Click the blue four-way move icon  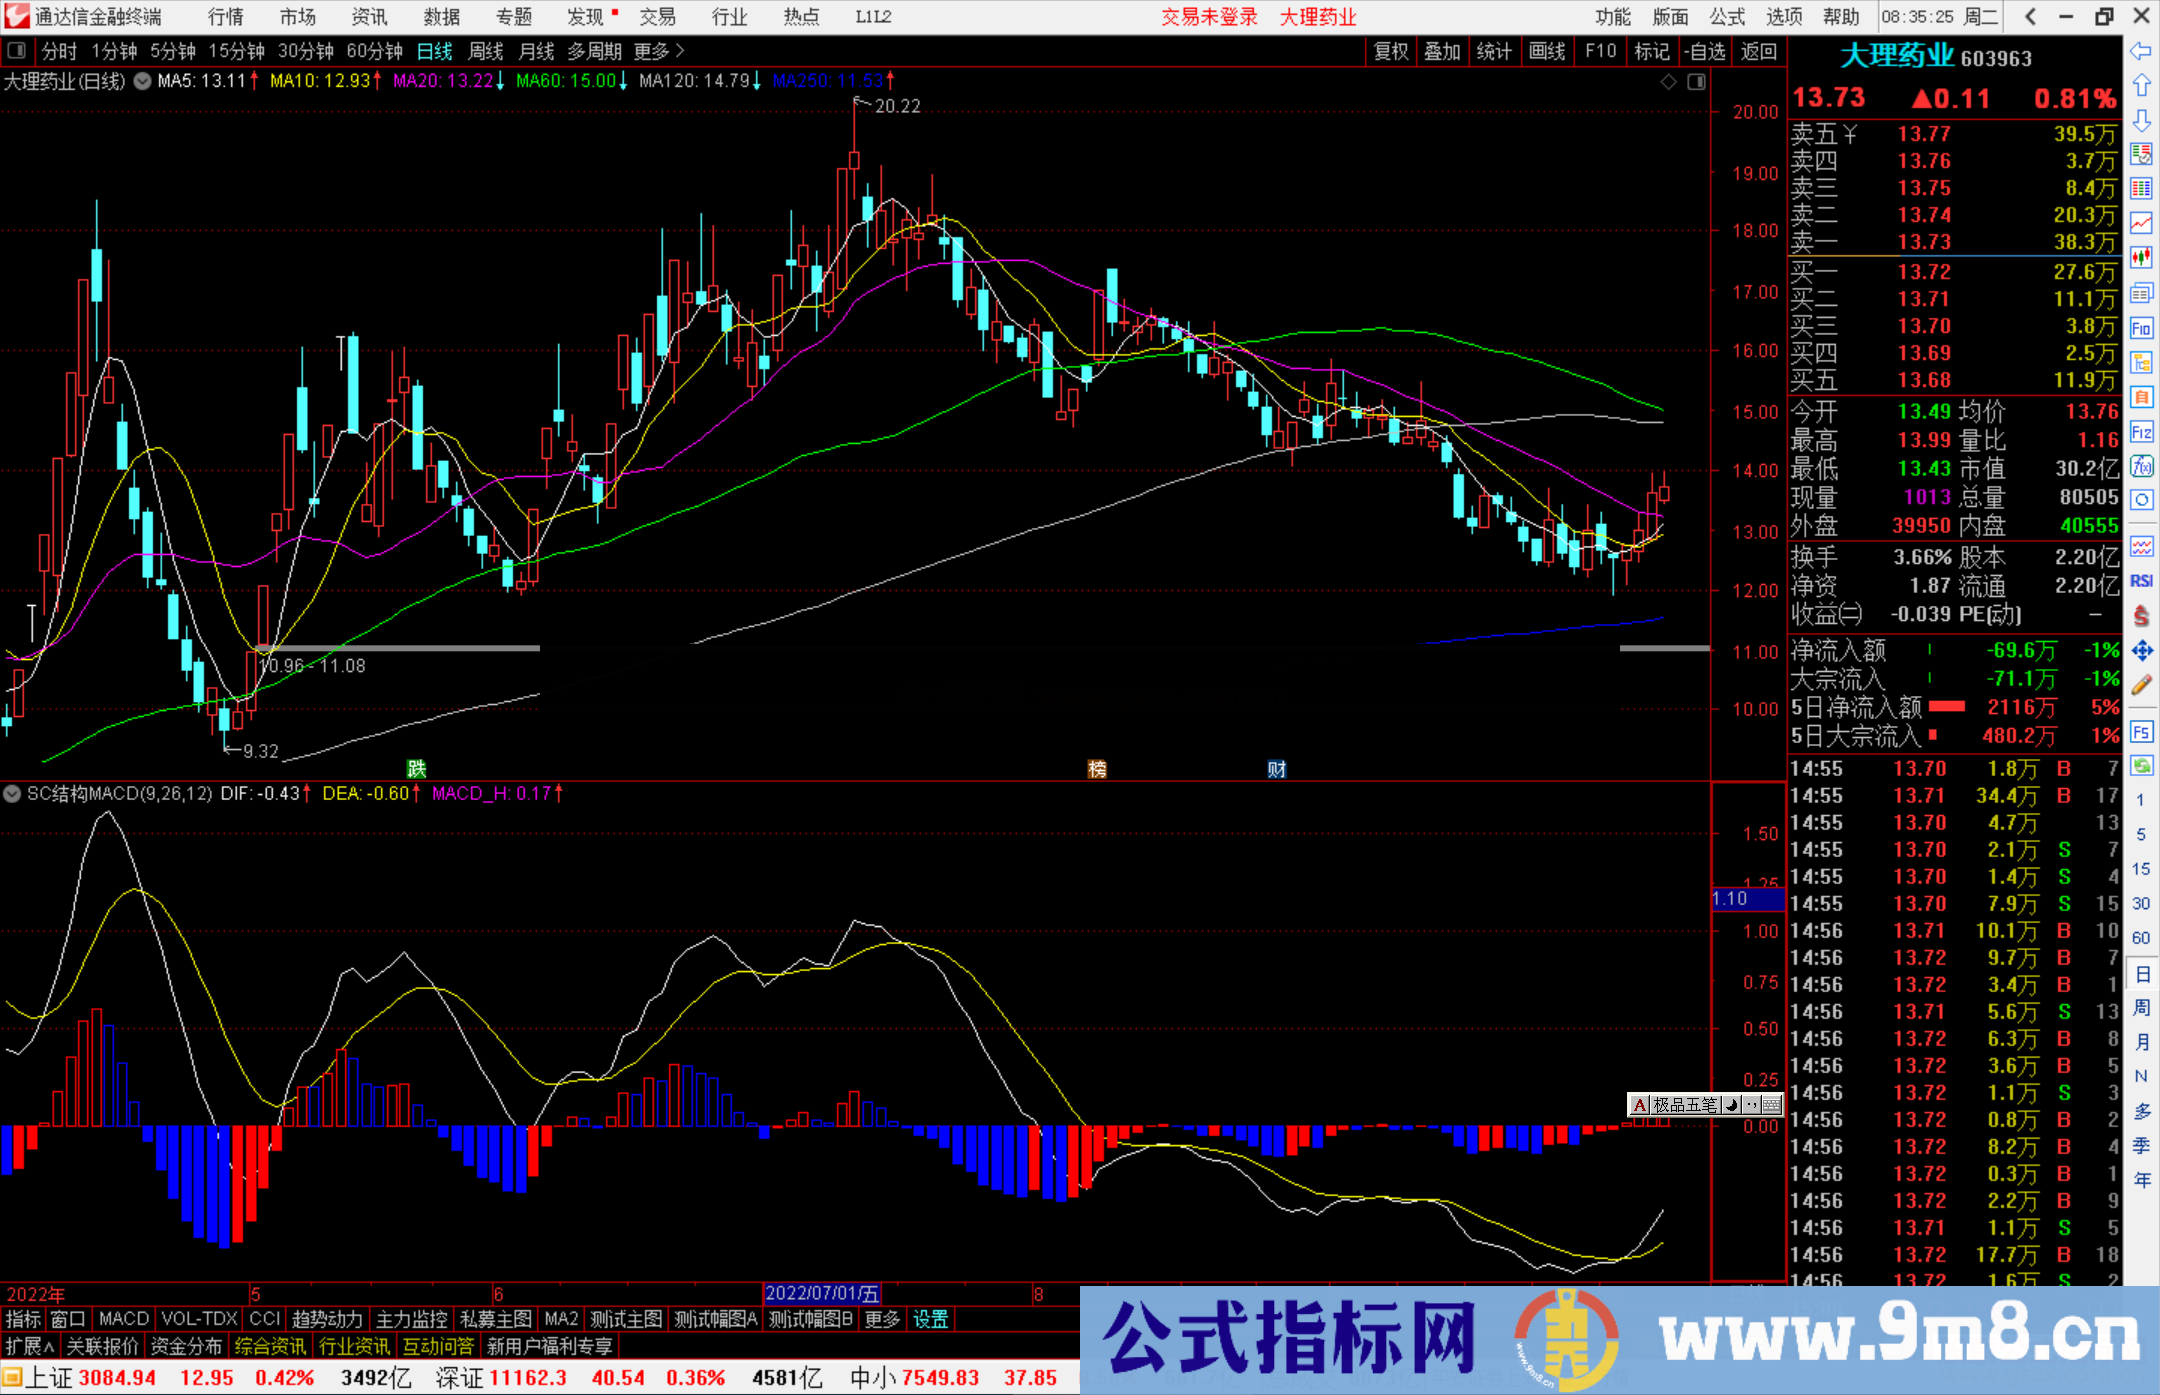(2141, 651)
